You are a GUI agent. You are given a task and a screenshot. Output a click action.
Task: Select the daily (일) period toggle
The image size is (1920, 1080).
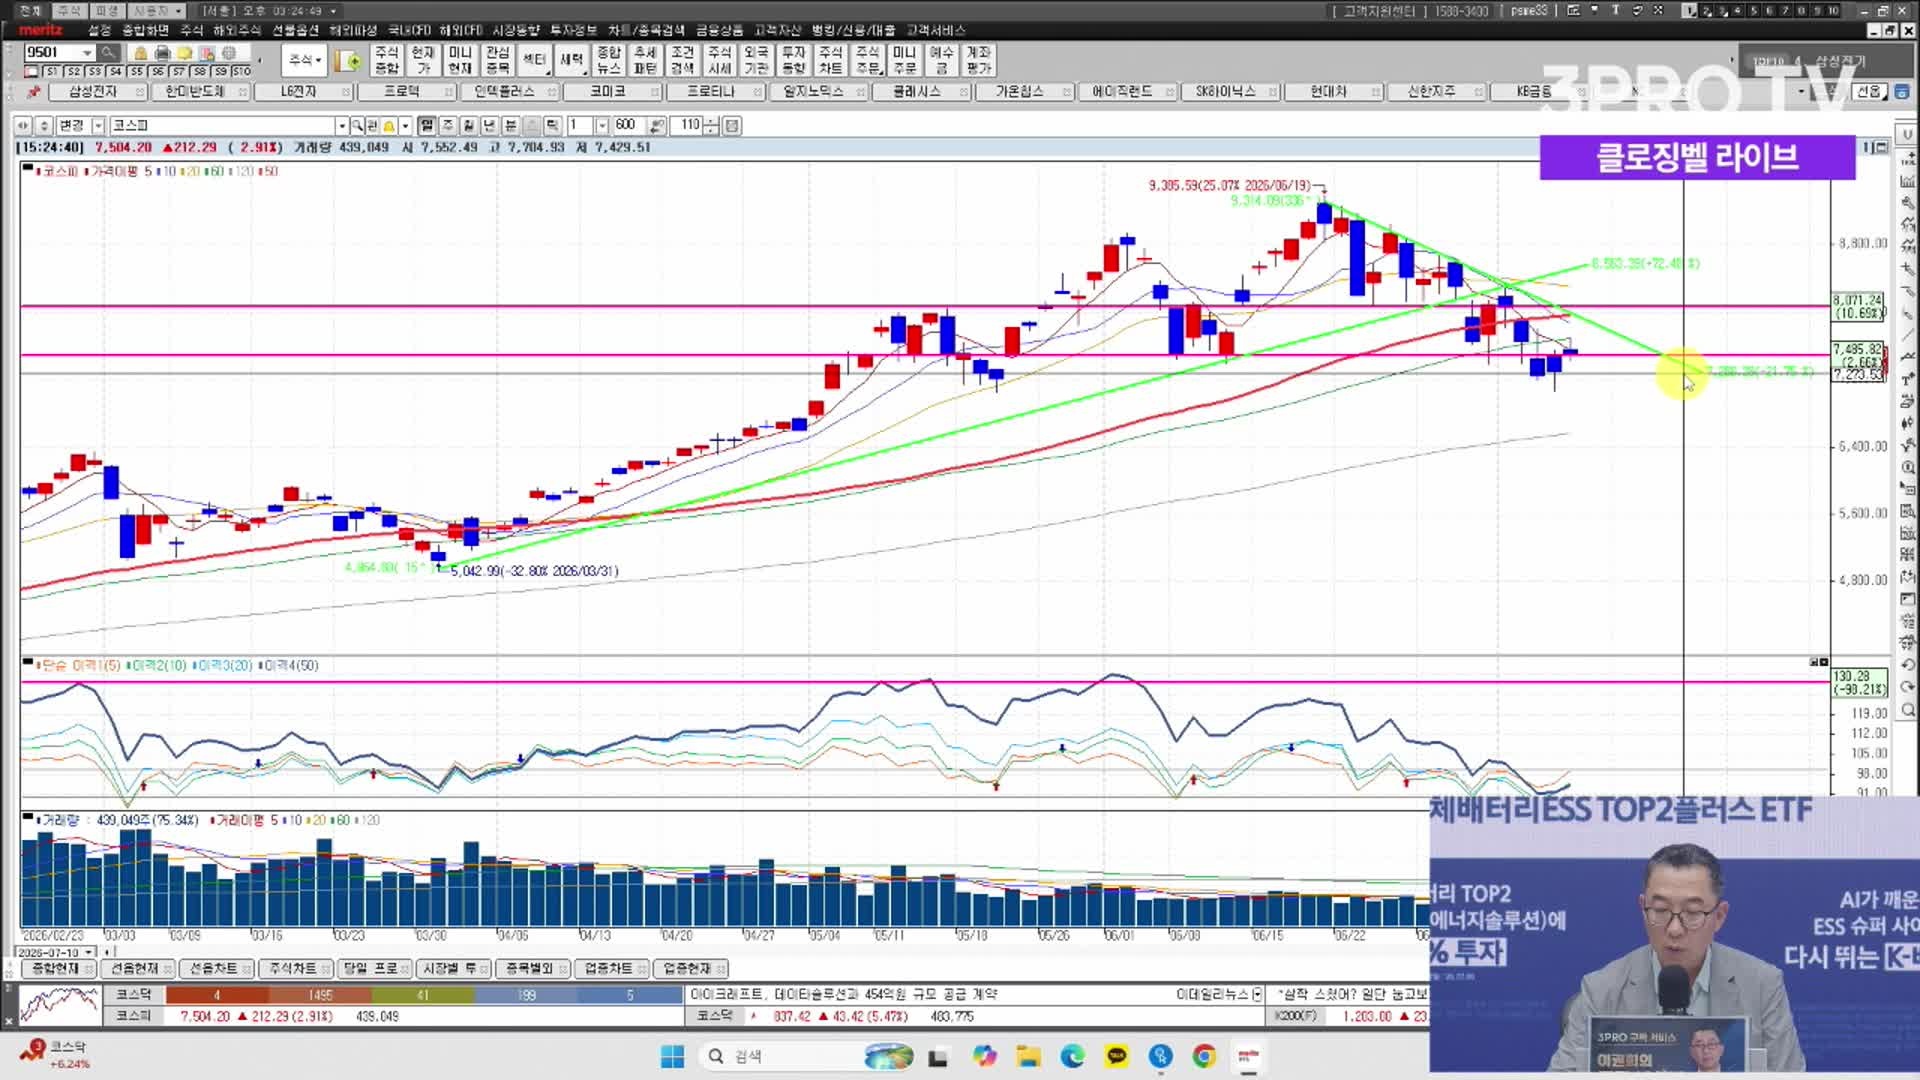427,126
